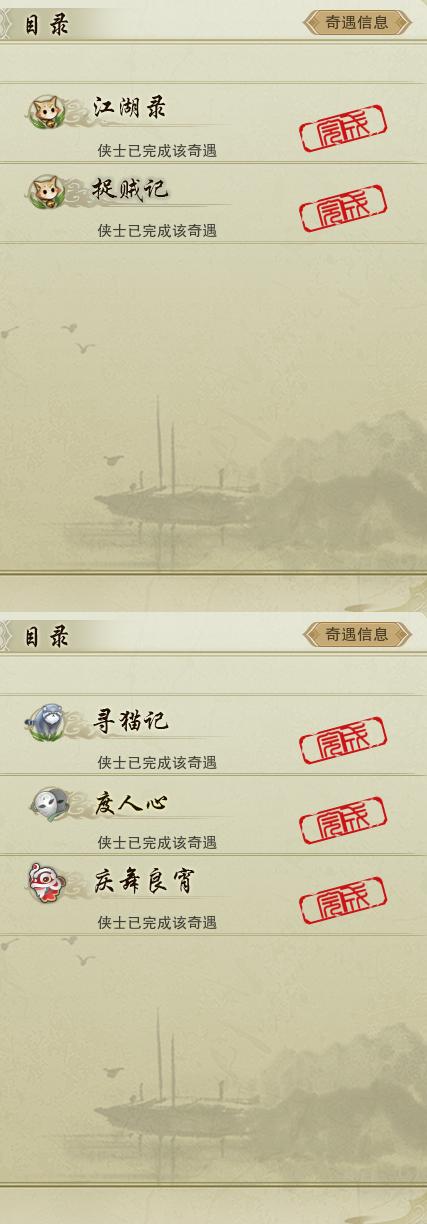Click 奇遇信息 button in the 江湖录 panel
Viewport: 427px width, 1224px height.
point(357,22)
